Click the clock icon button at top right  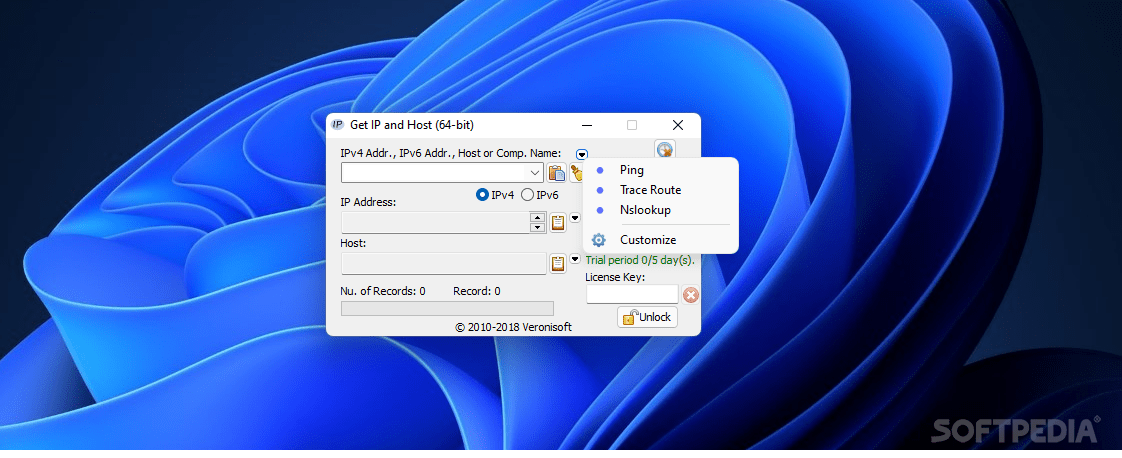[665, 150]
